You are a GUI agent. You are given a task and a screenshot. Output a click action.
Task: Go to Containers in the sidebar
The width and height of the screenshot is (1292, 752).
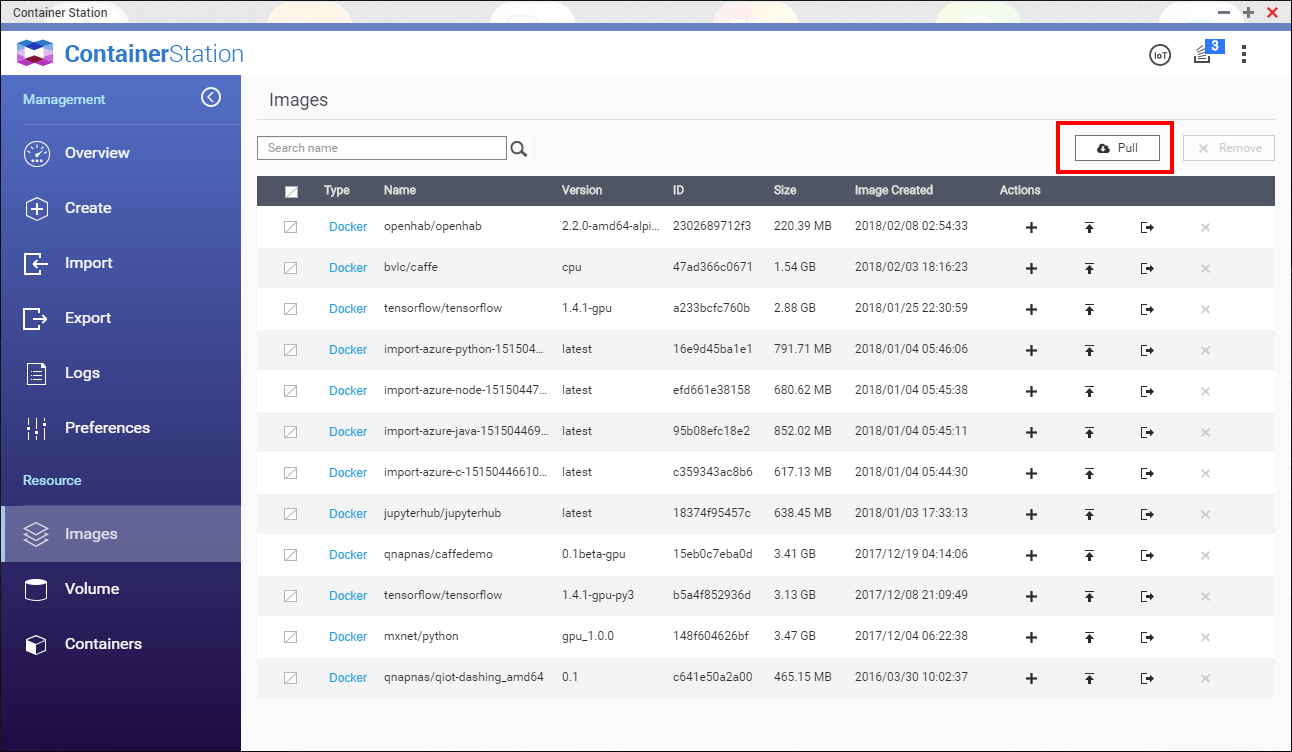click(103, 644)
